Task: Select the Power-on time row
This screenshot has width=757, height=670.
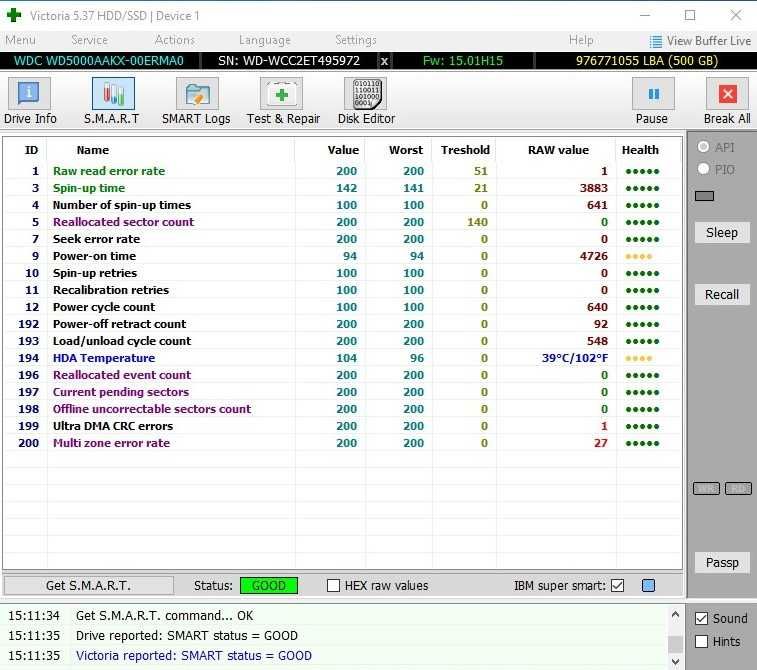Action: 342,256
